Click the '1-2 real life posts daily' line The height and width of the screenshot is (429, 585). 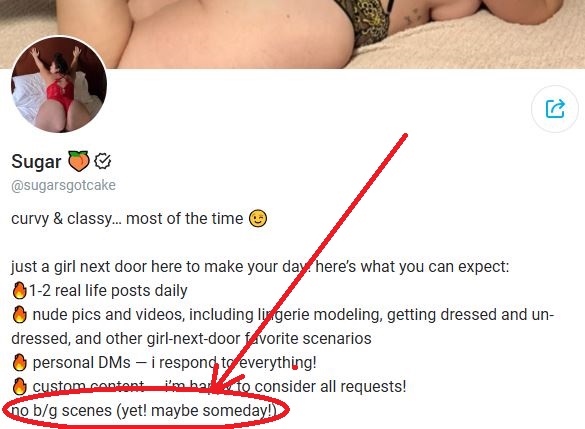[x=108, y=291]
